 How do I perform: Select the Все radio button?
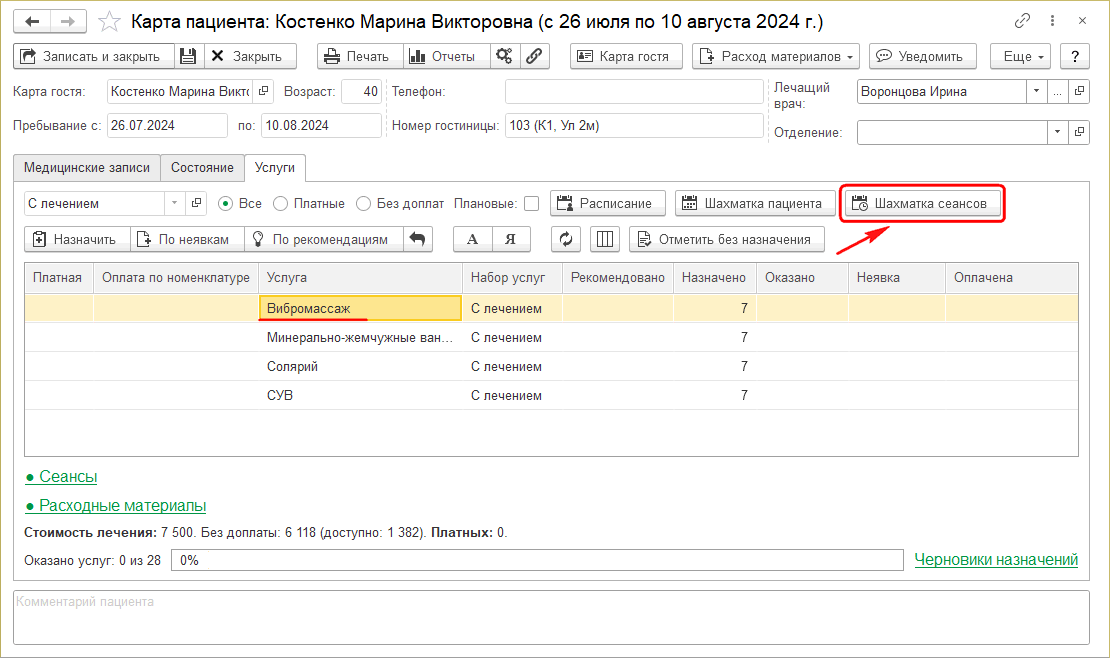[226, 204]
